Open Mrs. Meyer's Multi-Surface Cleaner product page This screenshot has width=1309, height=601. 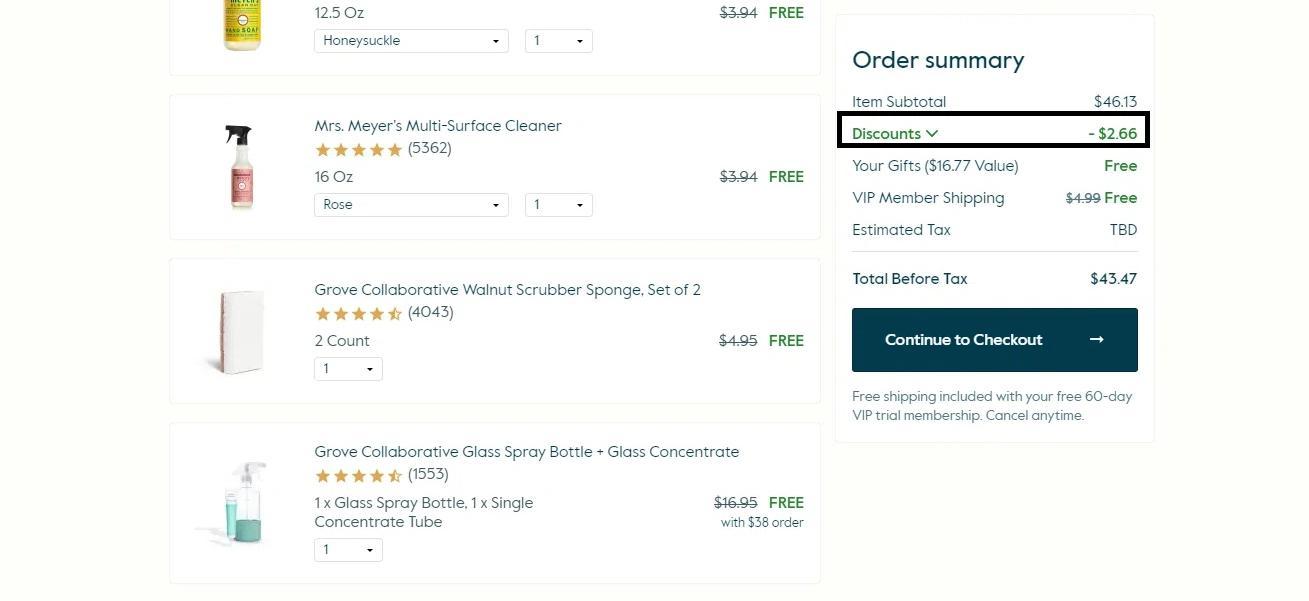(437, 126)
